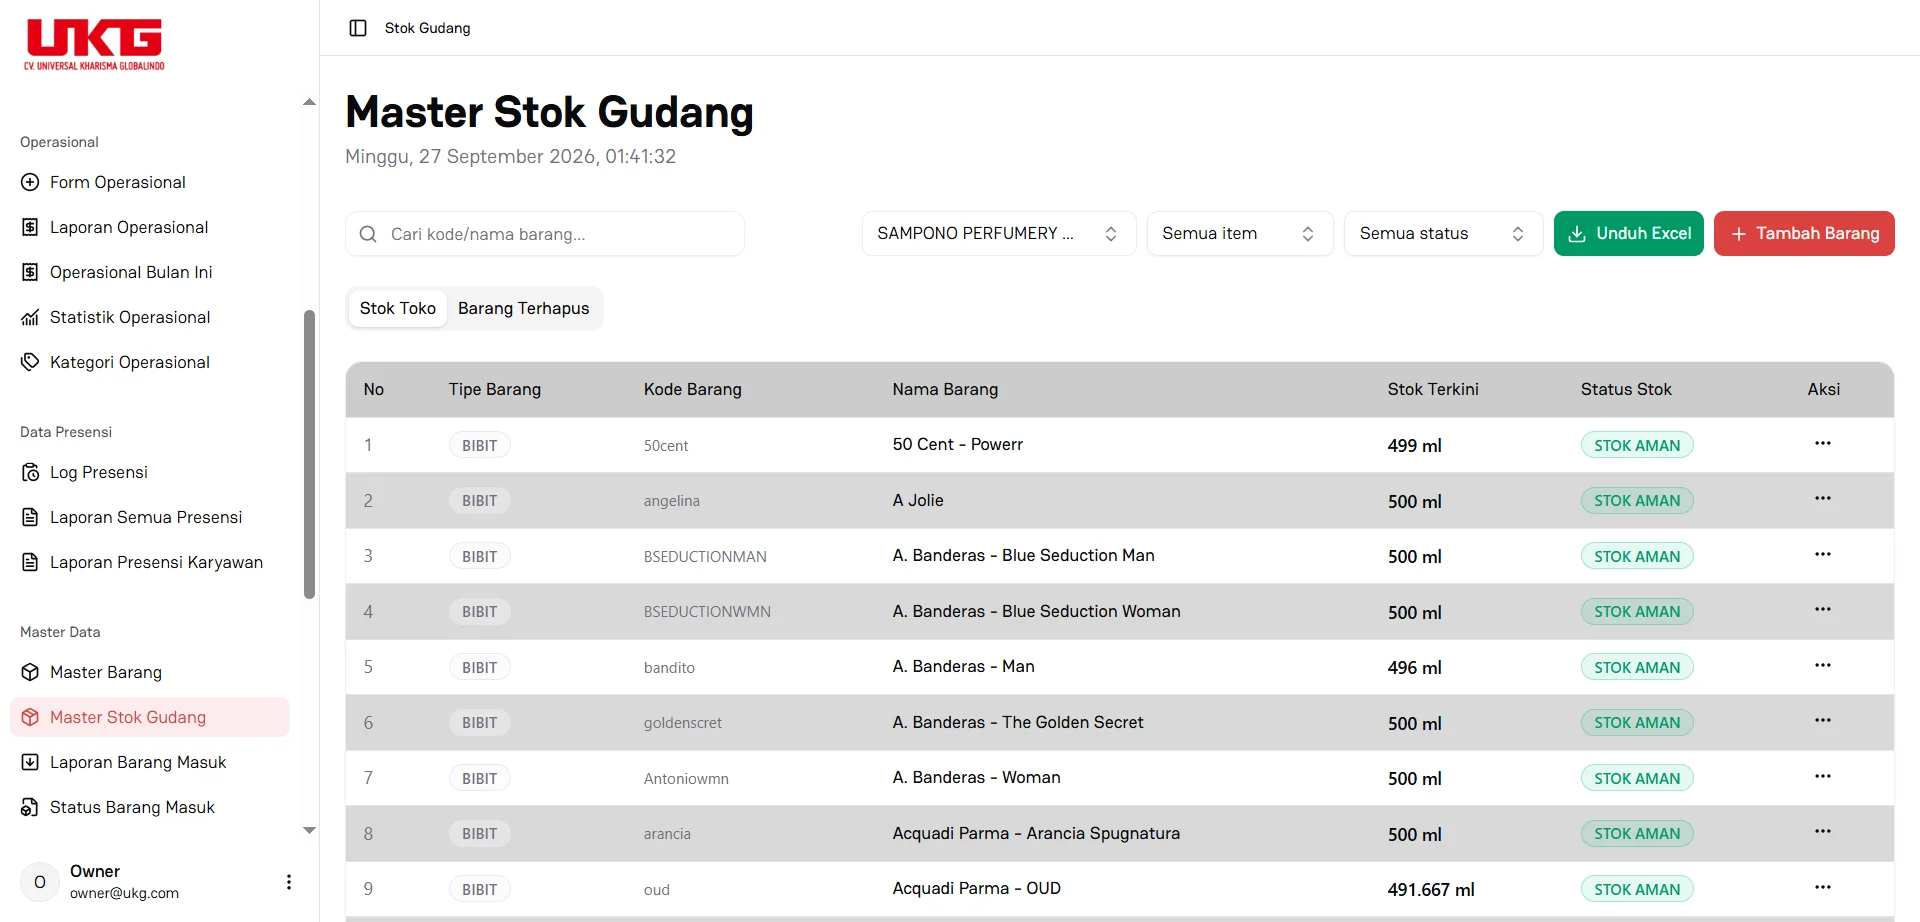Go to Operasional Bulan Ini
This screenshot has height=922, width=1920.
click(150, 272)
